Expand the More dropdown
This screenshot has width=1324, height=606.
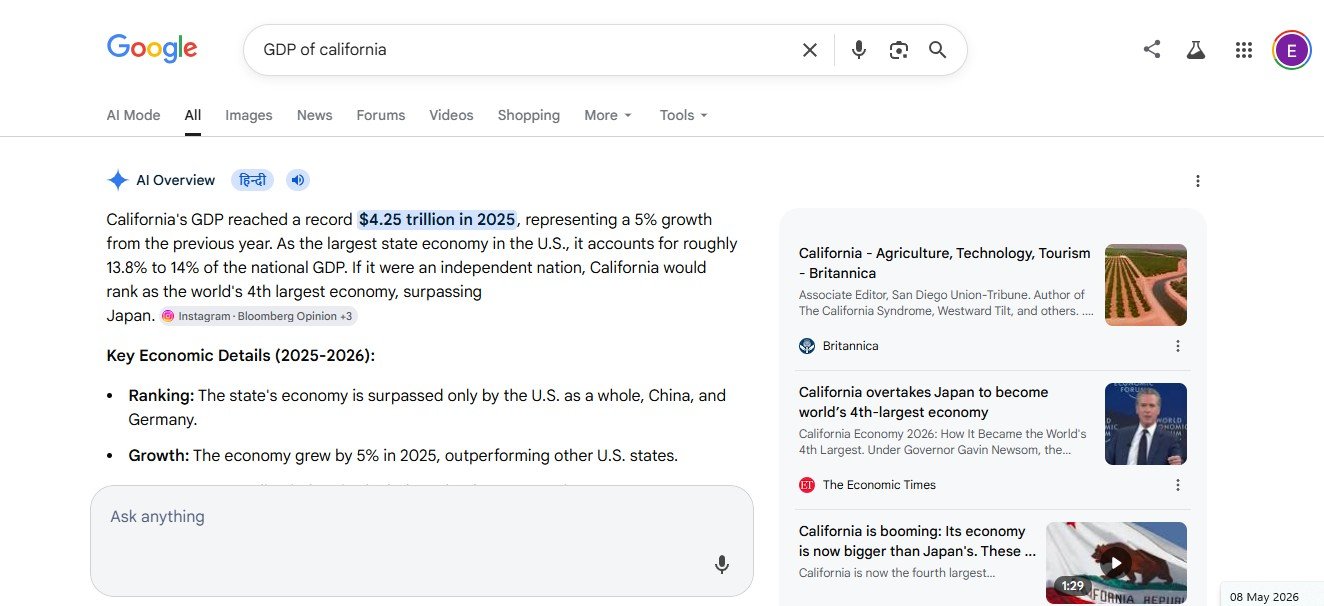coord(608,115)
